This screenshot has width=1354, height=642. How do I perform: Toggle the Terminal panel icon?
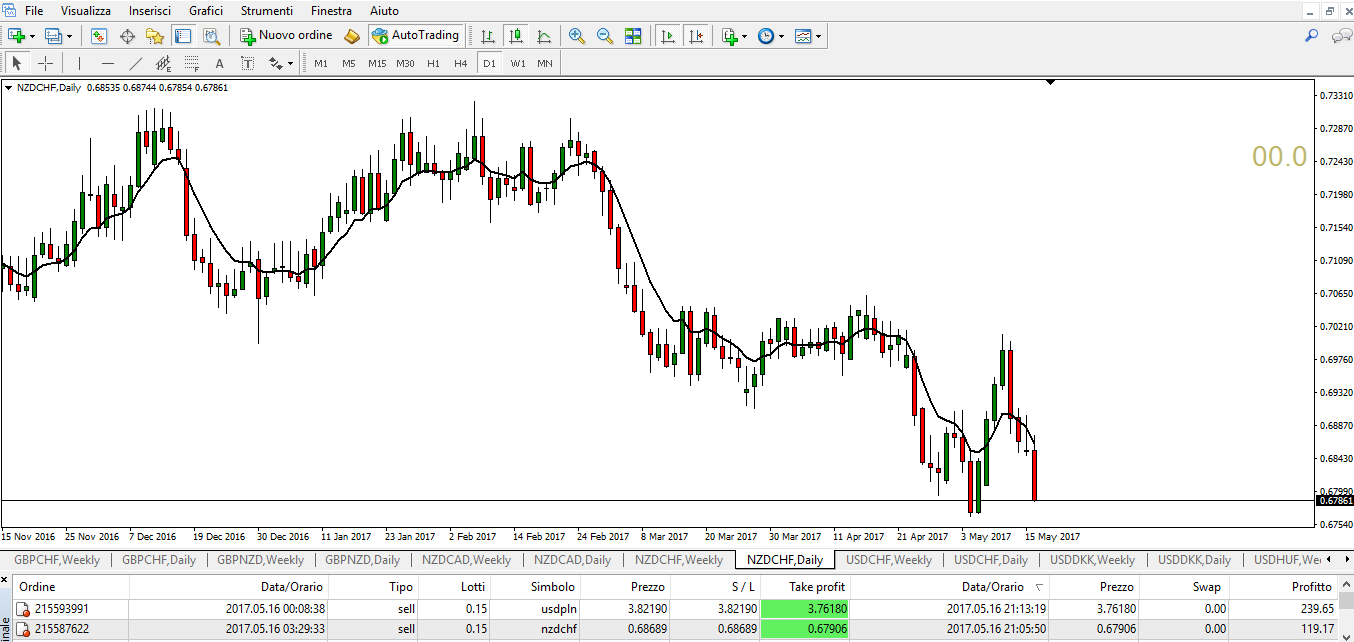183,36
